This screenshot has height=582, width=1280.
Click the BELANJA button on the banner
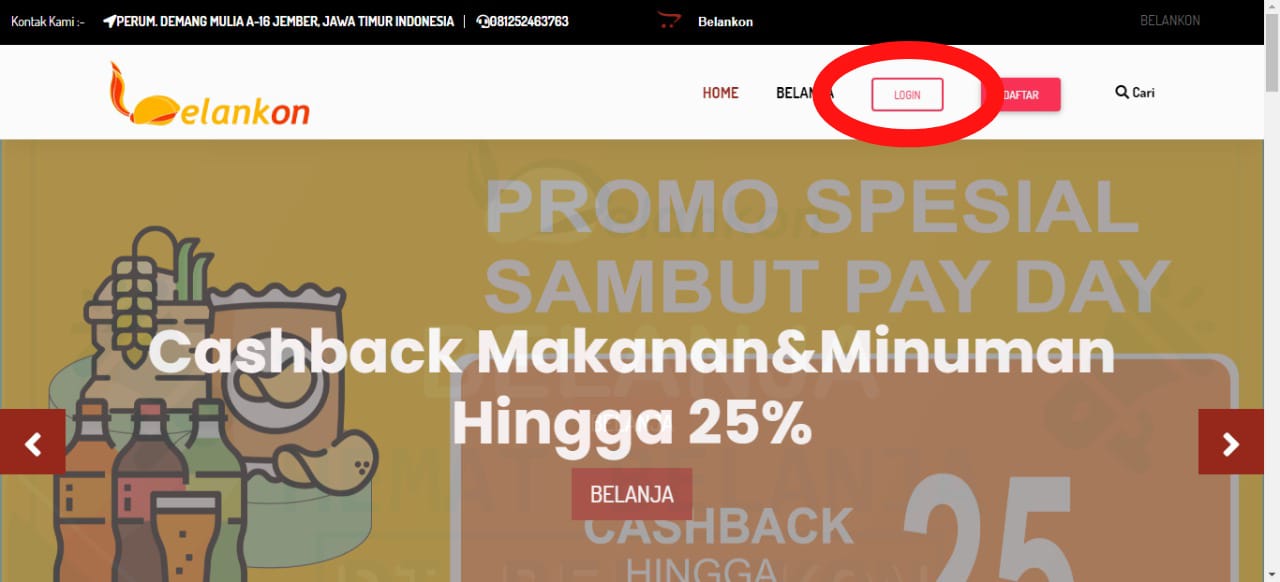632,494
